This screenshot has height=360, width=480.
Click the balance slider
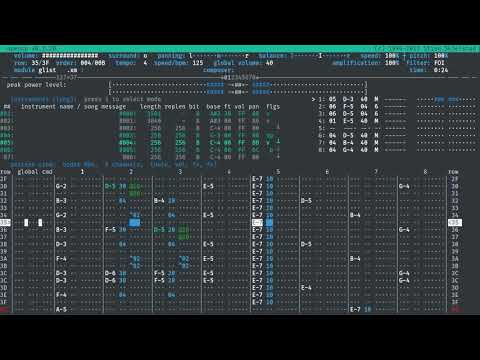(x=320, y=55)
